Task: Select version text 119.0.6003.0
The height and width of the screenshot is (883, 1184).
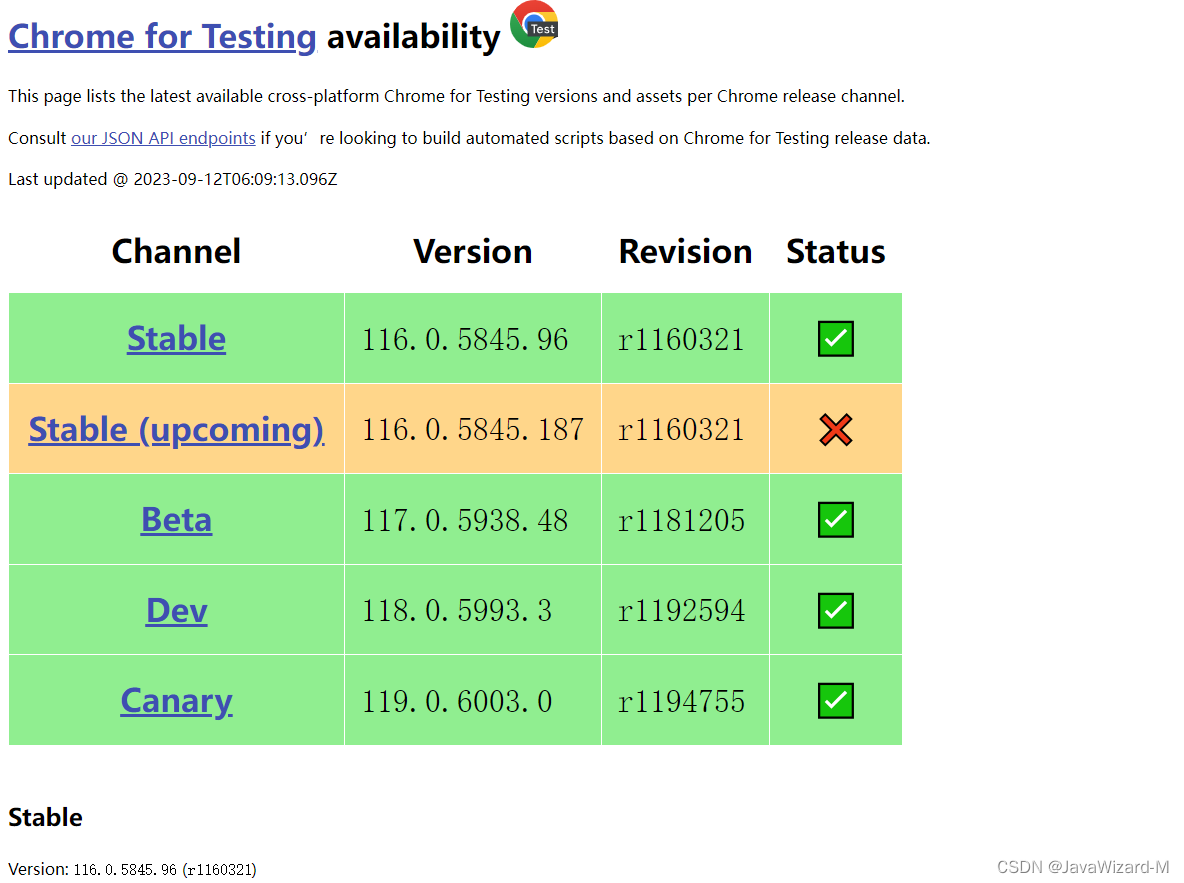Action: [x=458, y=702]
